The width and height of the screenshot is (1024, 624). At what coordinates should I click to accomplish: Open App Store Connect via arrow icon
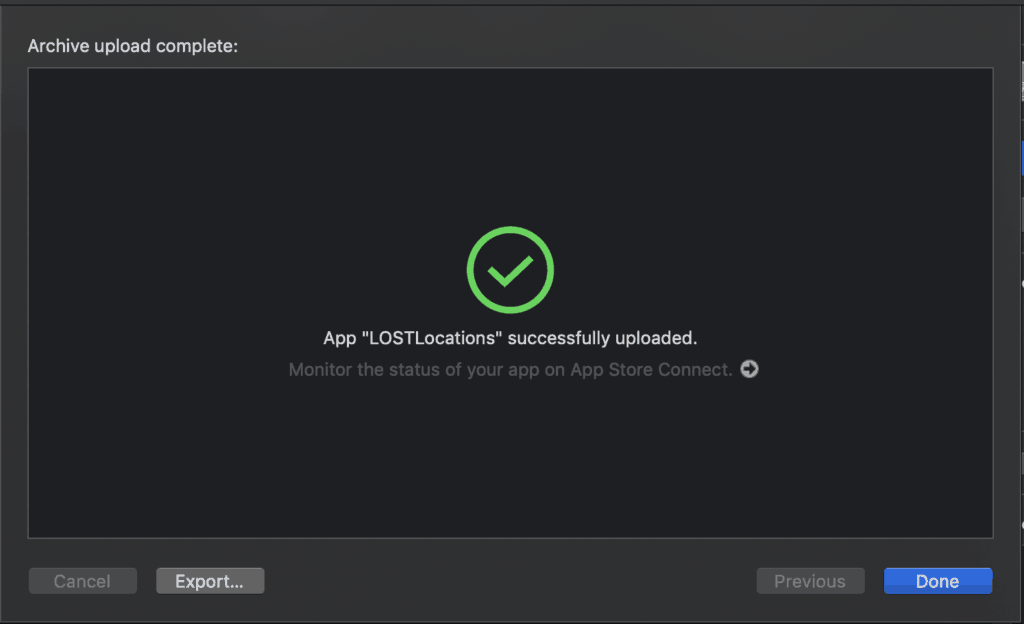[749, 369]
